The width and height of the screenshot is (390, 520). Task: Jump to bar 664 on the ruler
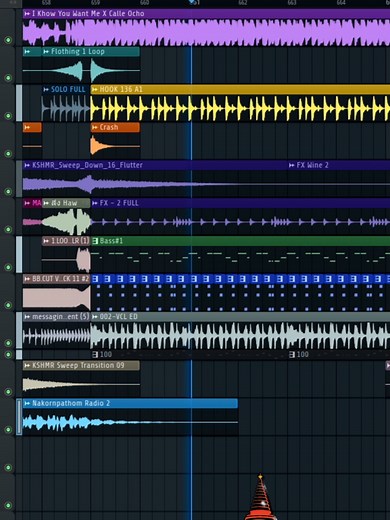[341, 3]
